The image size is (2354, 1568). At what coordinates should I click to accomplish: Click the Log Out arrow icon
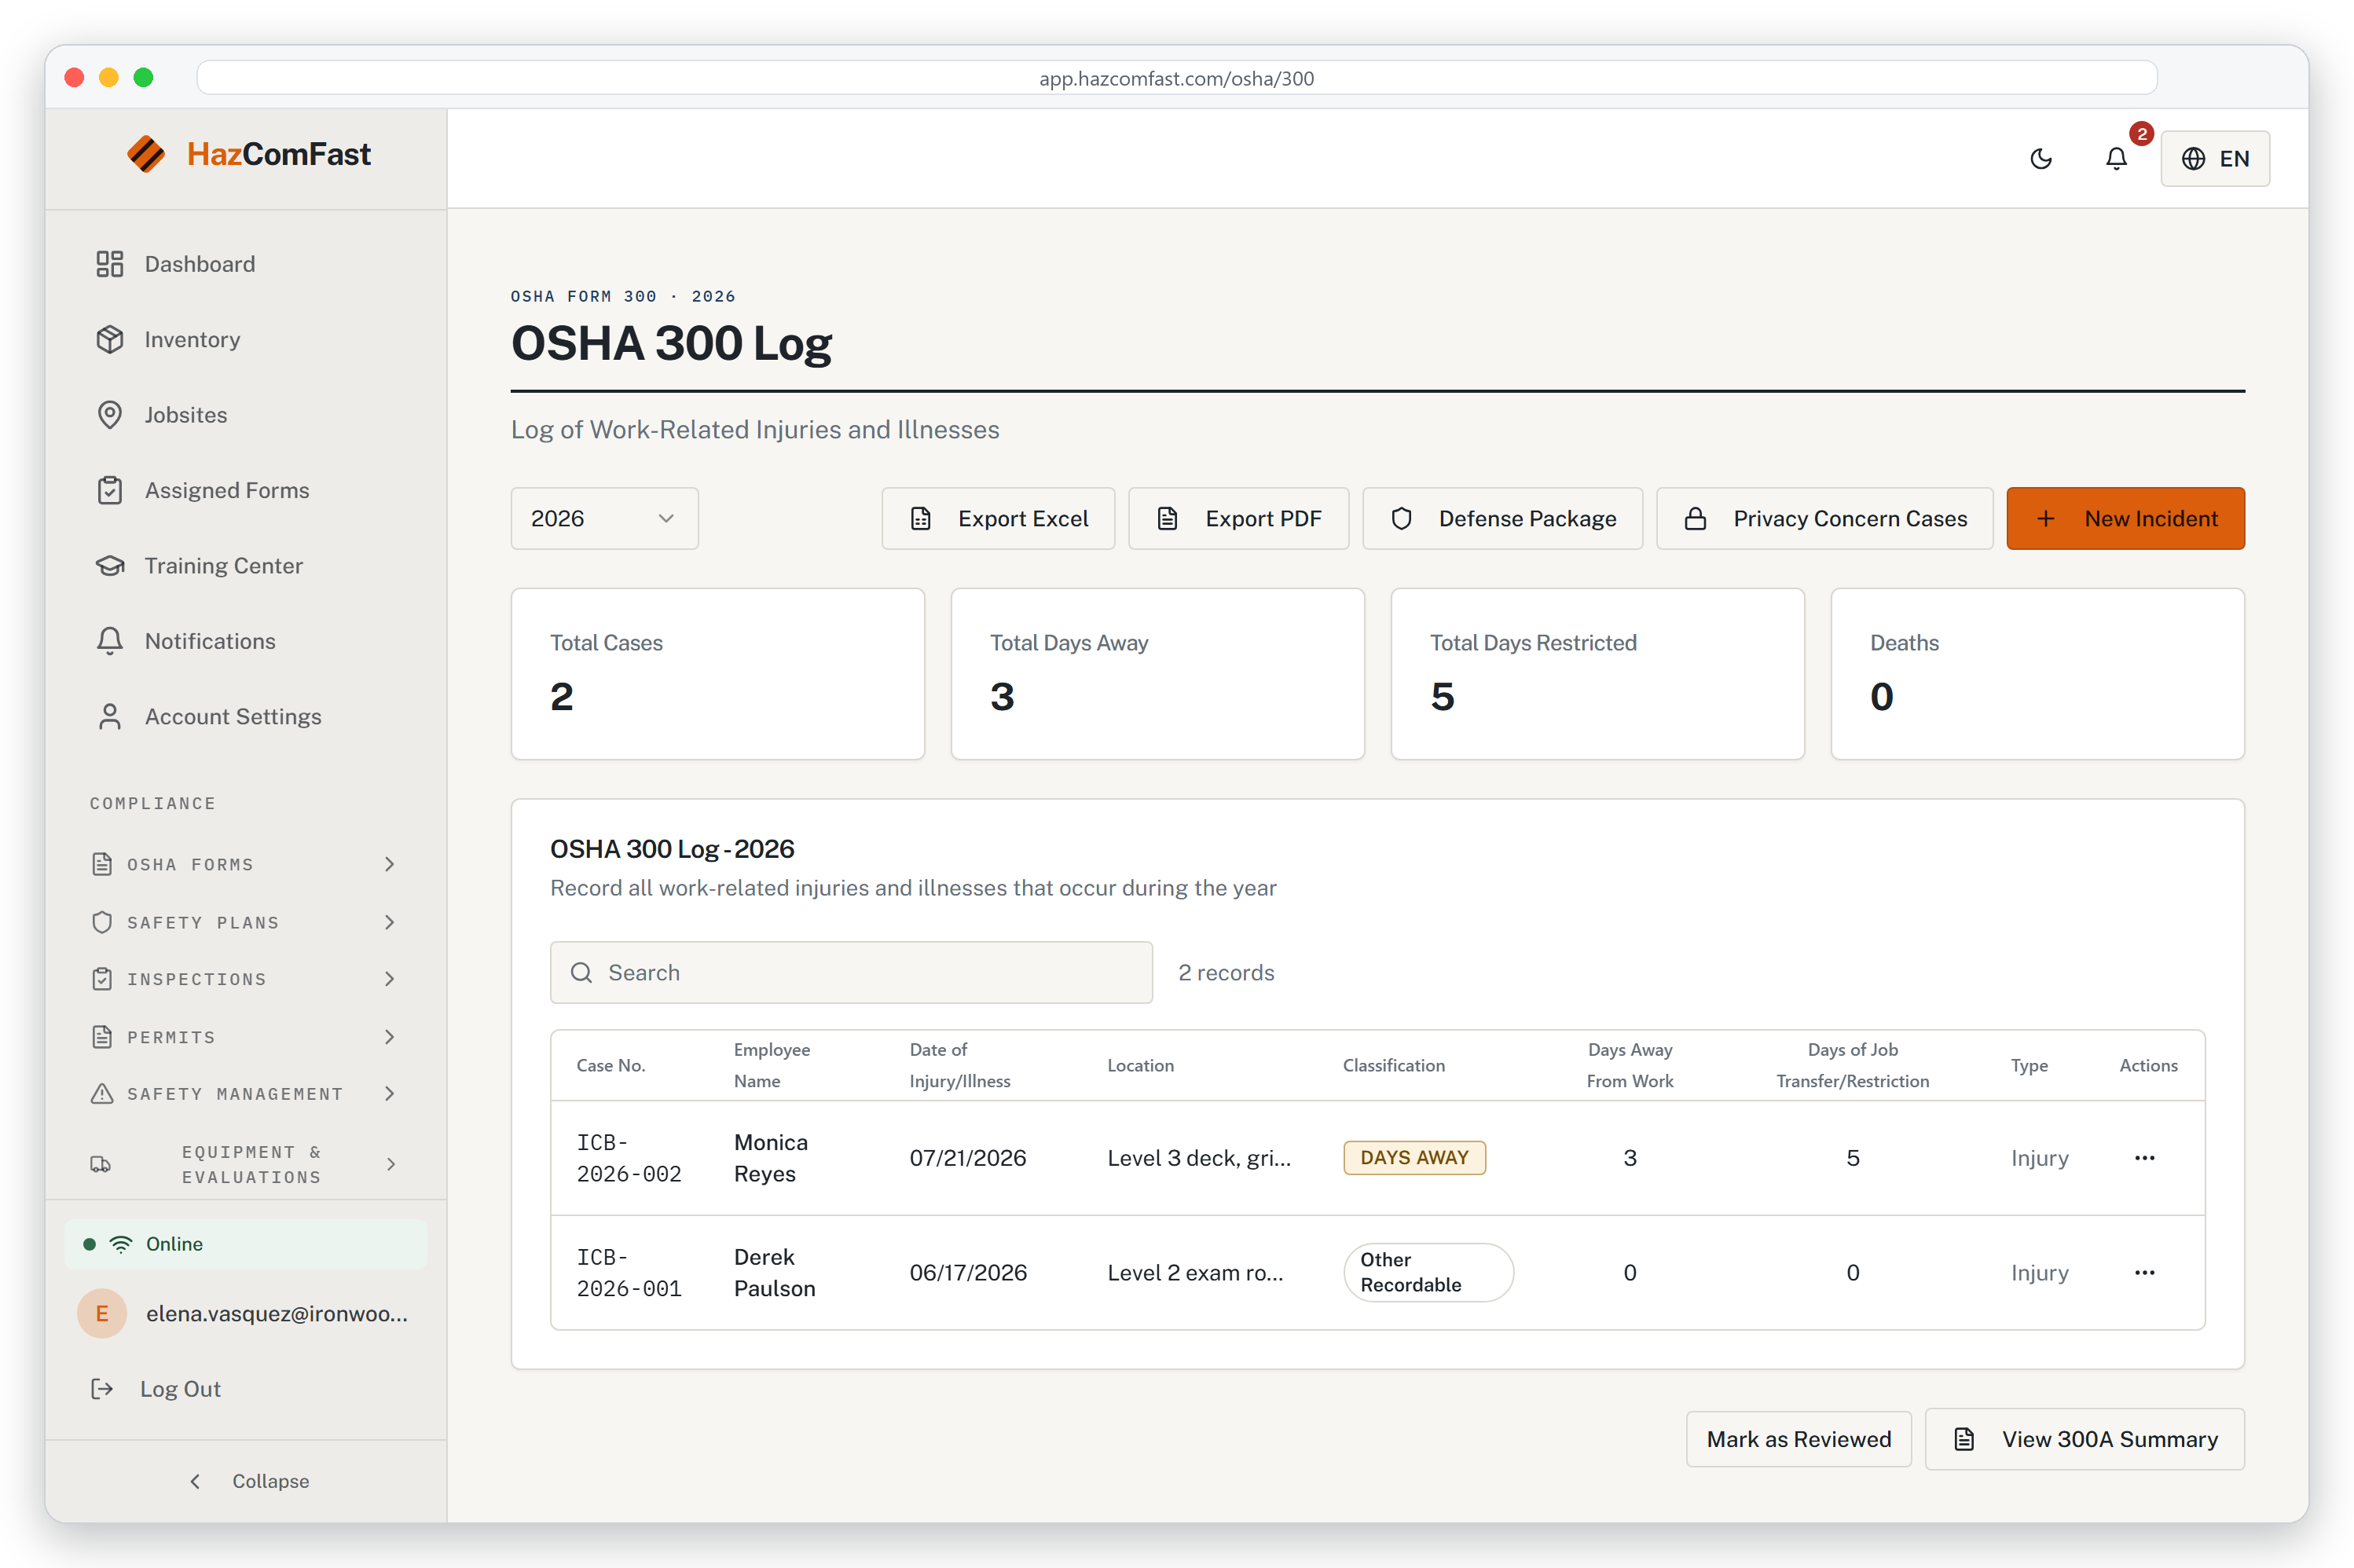click(102, 1389)
